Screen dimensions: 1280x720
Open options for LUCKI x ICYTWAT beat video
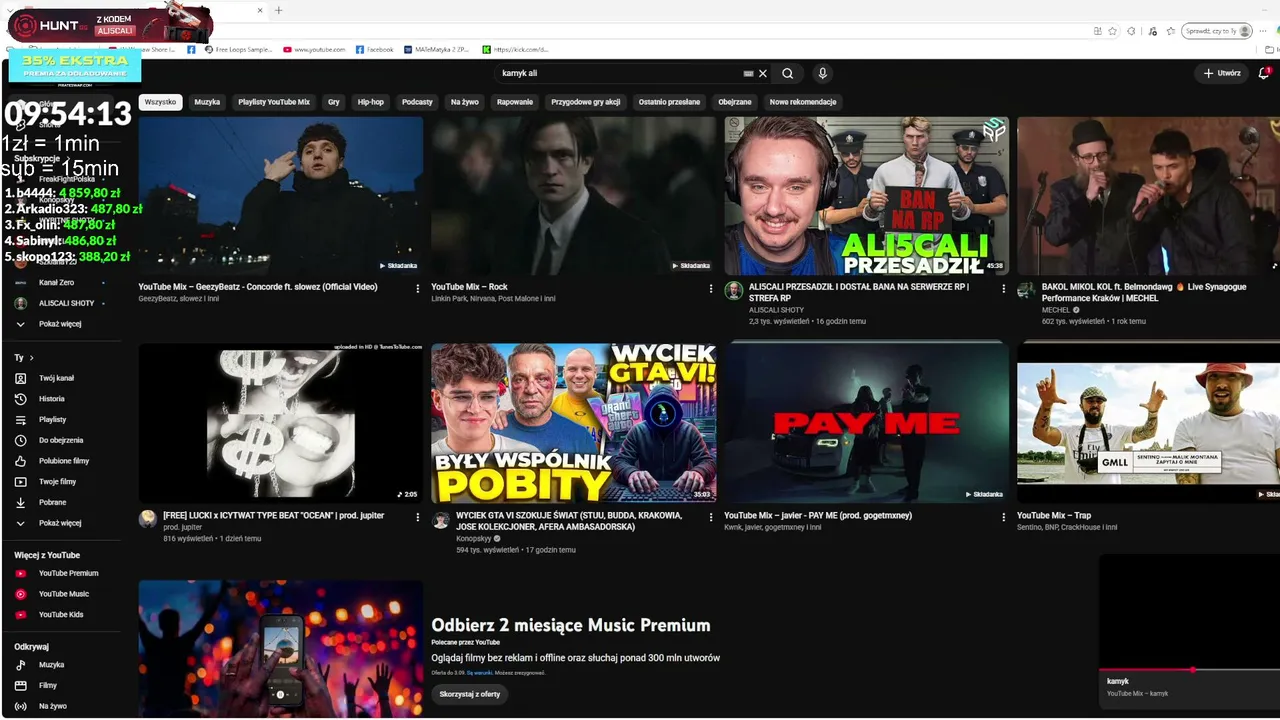point(418,517)
